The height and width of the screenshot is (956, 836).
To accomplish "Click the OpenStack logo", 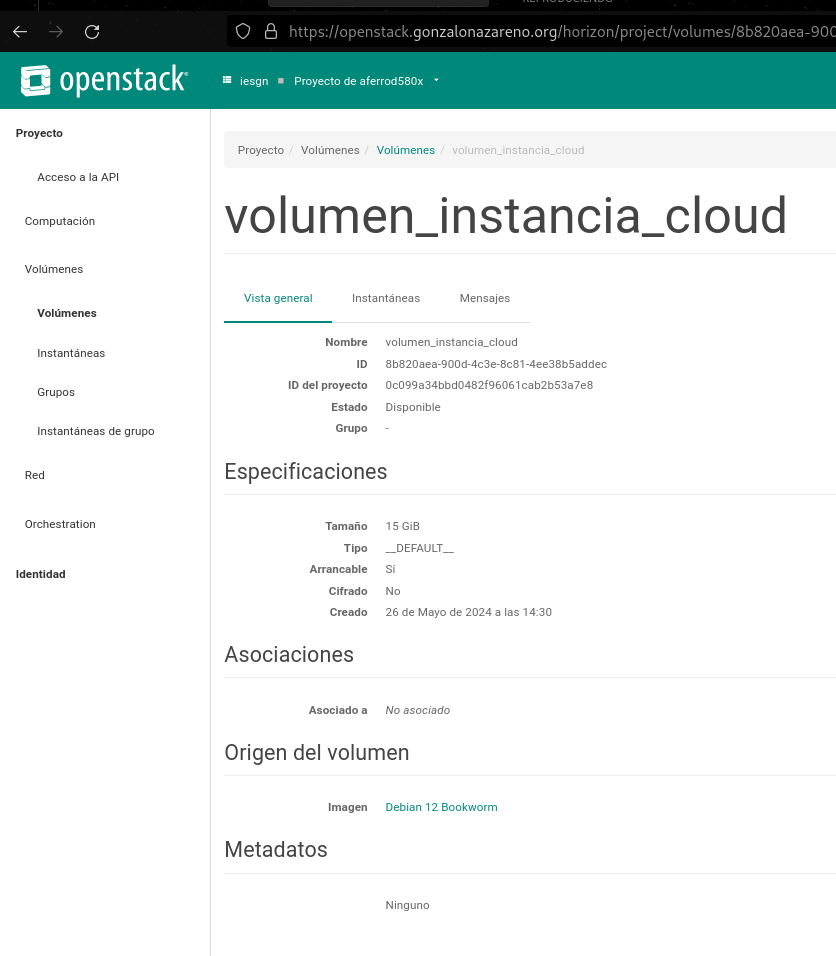I will 104,80.
